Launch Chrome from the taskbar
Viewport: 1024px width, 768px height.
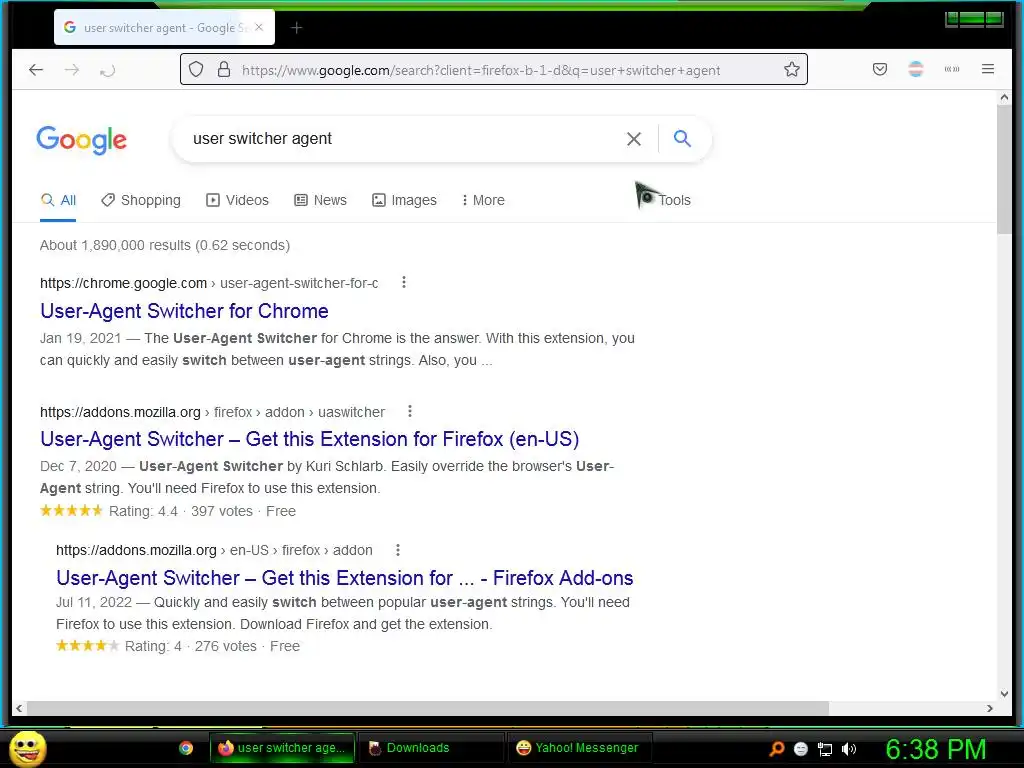coord(186,748)
